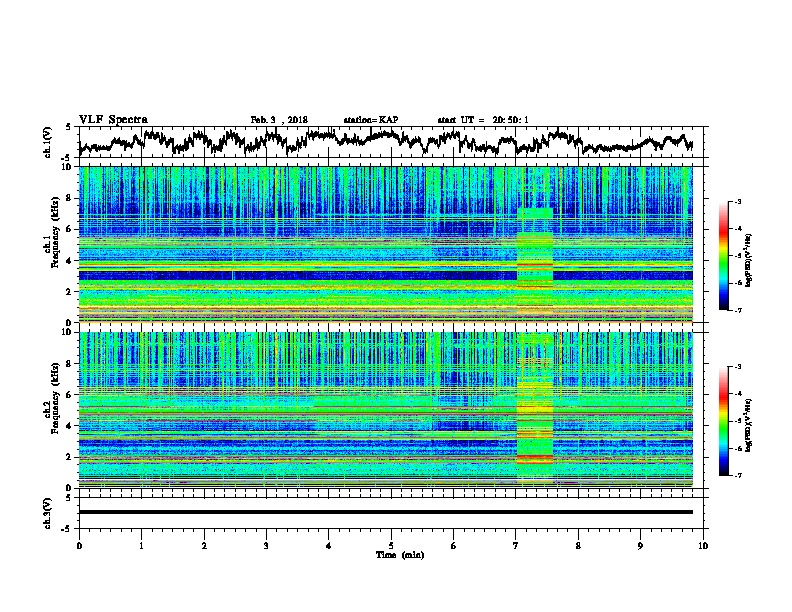Click the -7 label on the ch.2 color bar

(x=737, y=475)
